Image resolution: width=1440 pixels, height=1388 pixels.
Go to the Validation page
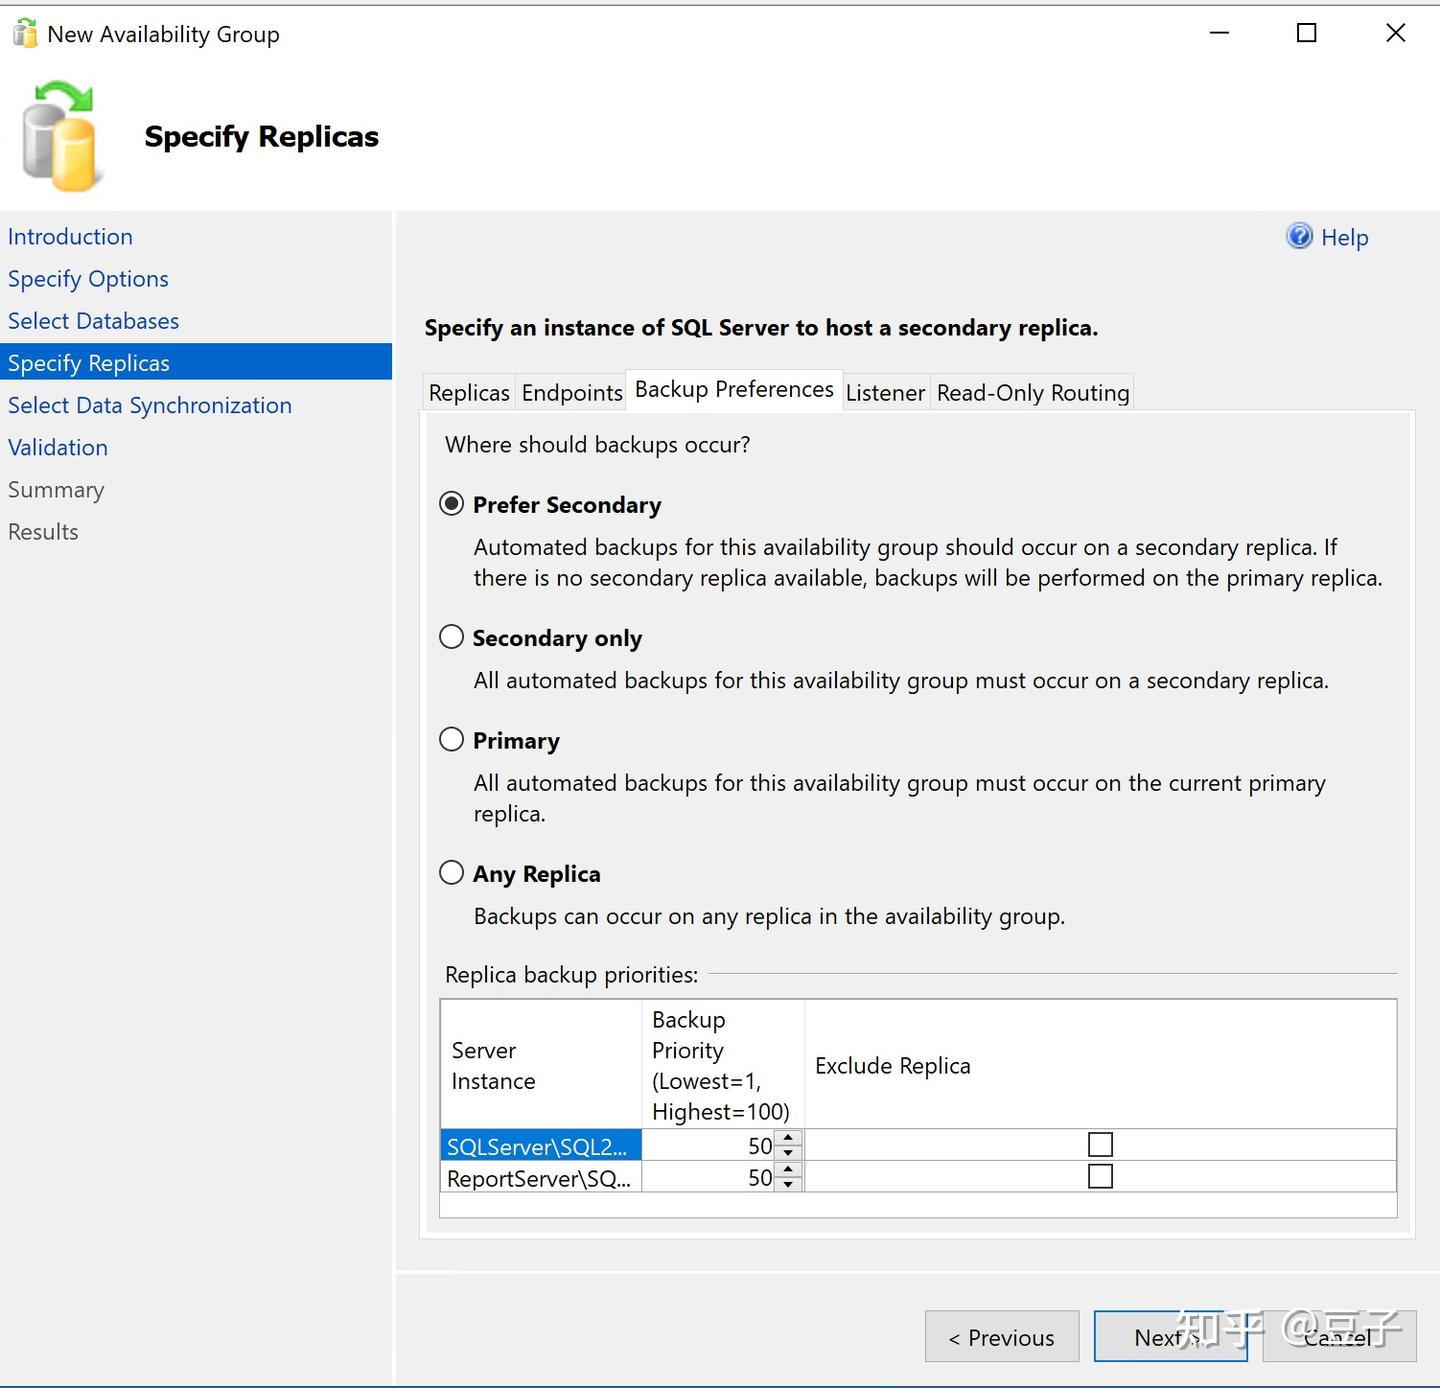click(58, 447)
